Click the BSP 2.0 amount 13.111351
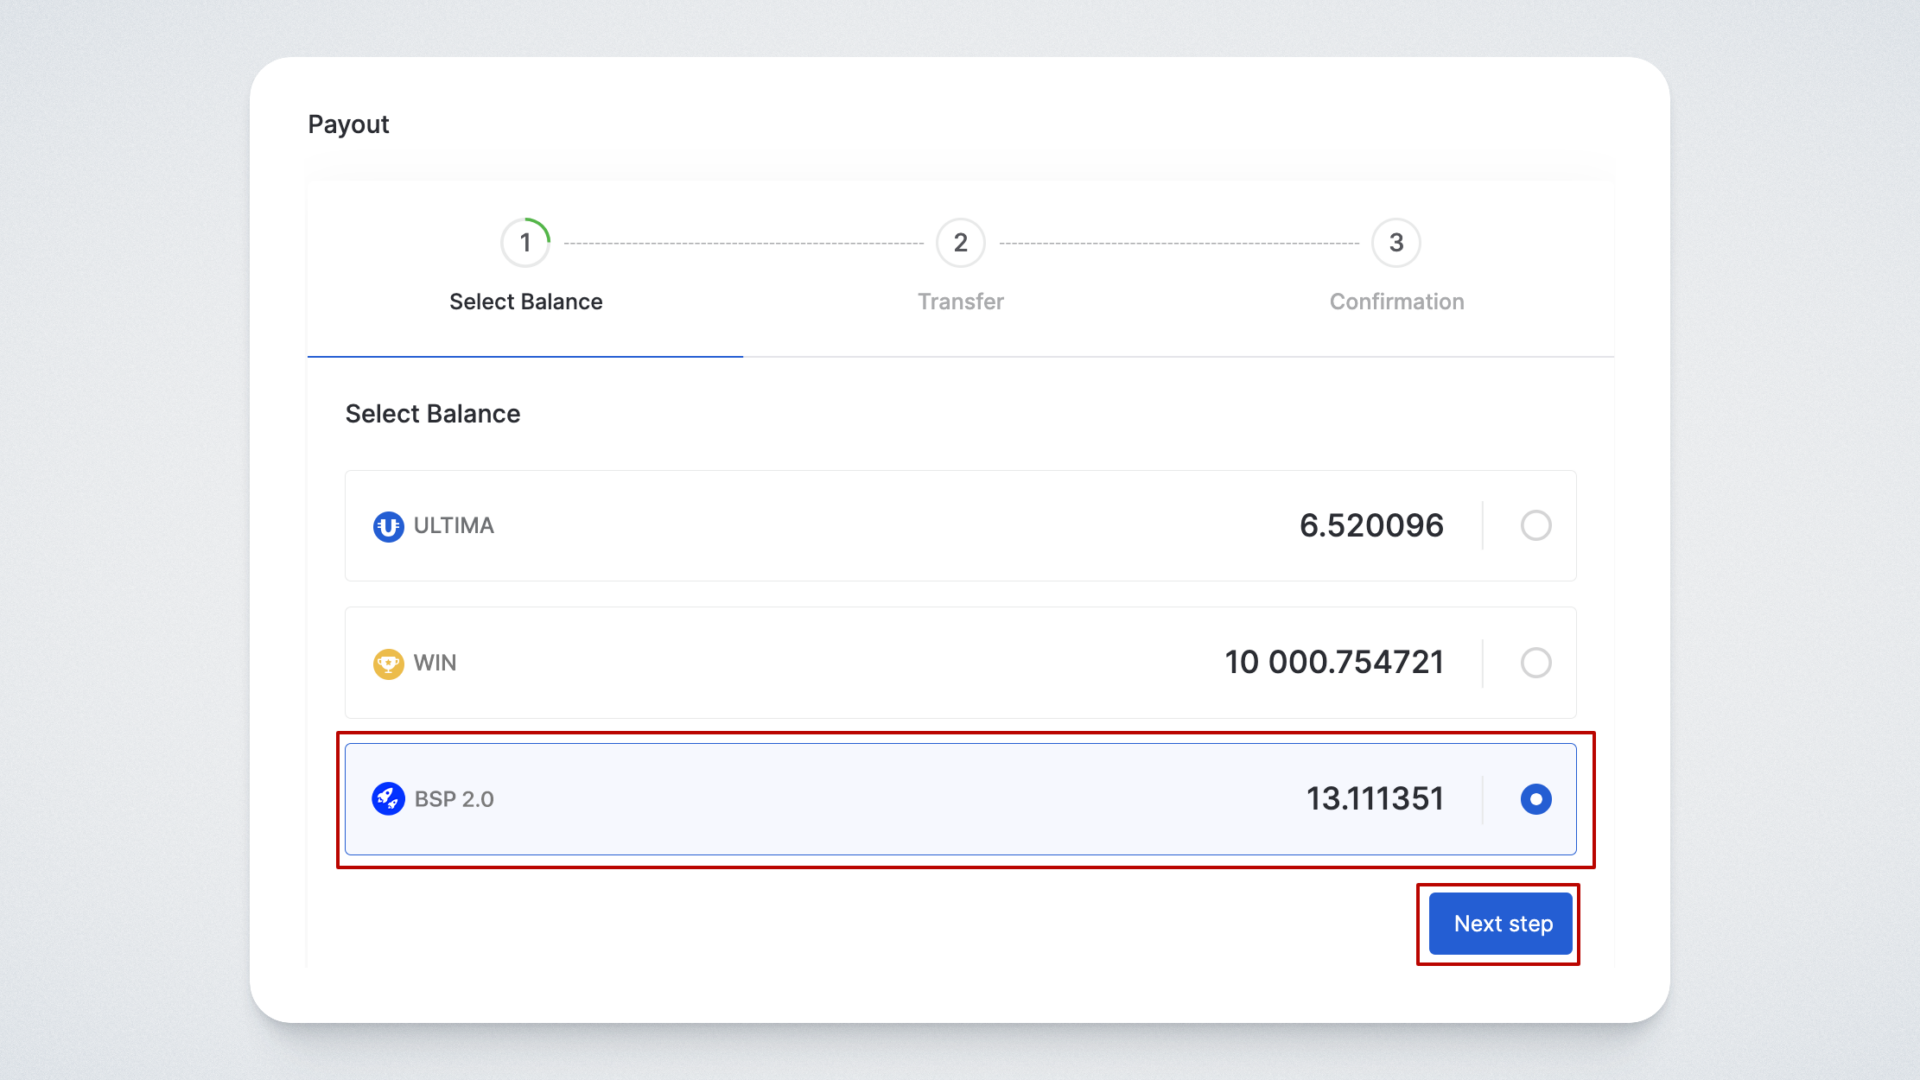This screenshot has width=1920, height=1080. point(1375,799)
